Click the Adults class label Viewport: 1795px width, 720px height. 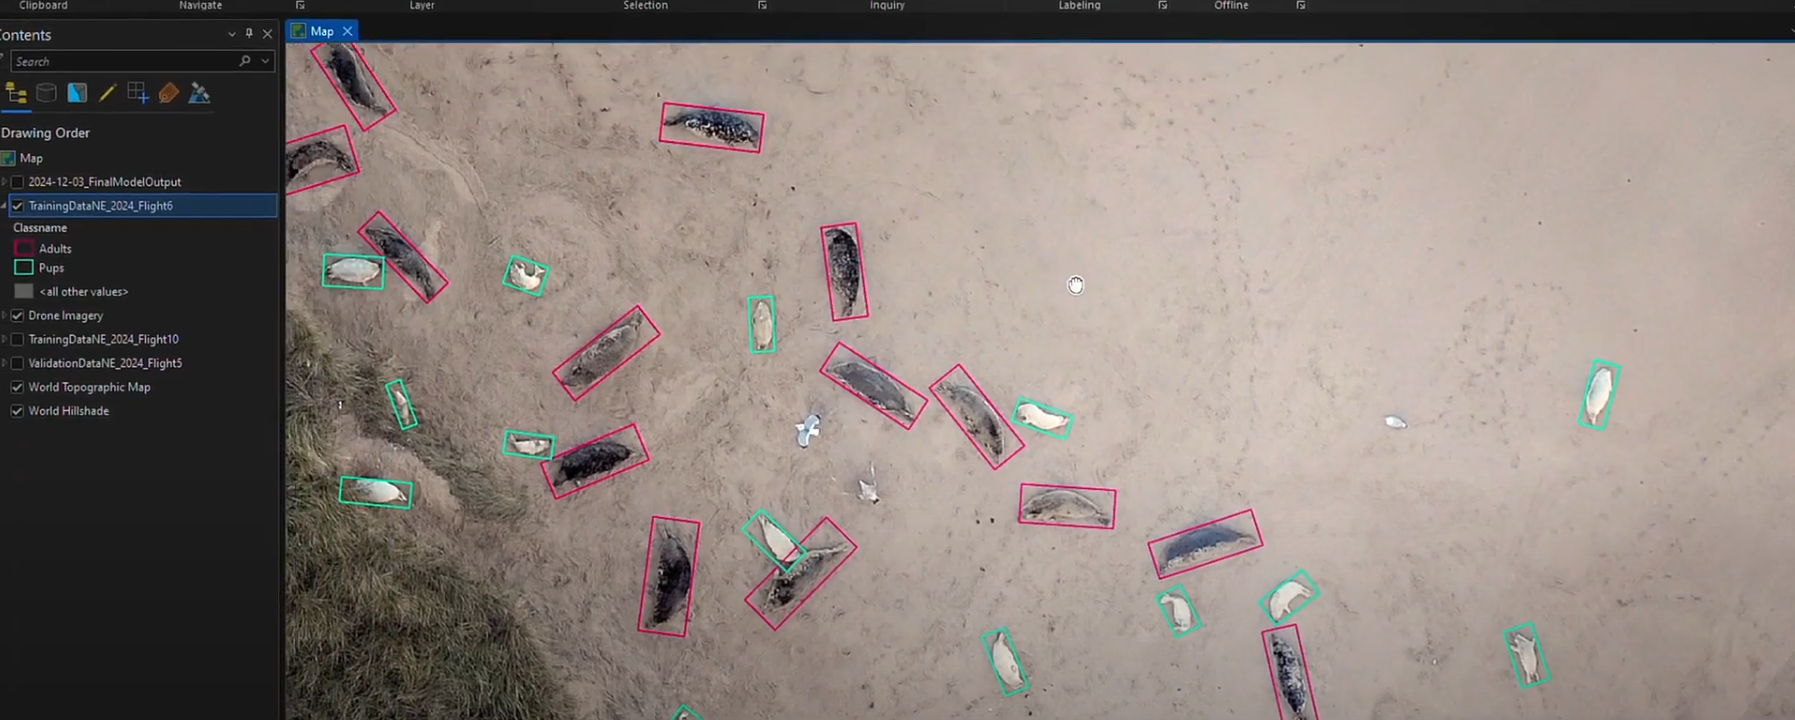[55, 249]
